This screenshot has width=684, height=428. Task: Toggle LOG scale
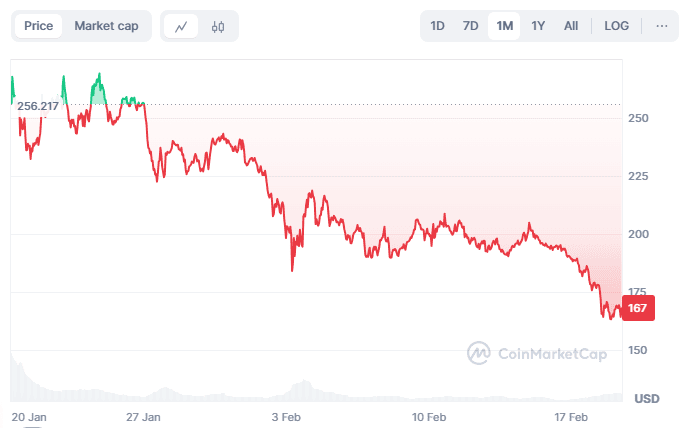[617, 26]
